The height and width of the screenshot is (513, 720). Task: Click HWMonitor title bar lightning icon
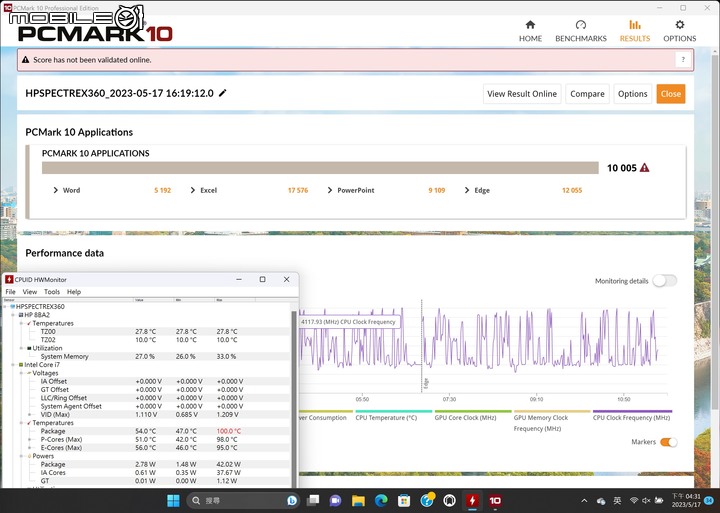point(9,279)
